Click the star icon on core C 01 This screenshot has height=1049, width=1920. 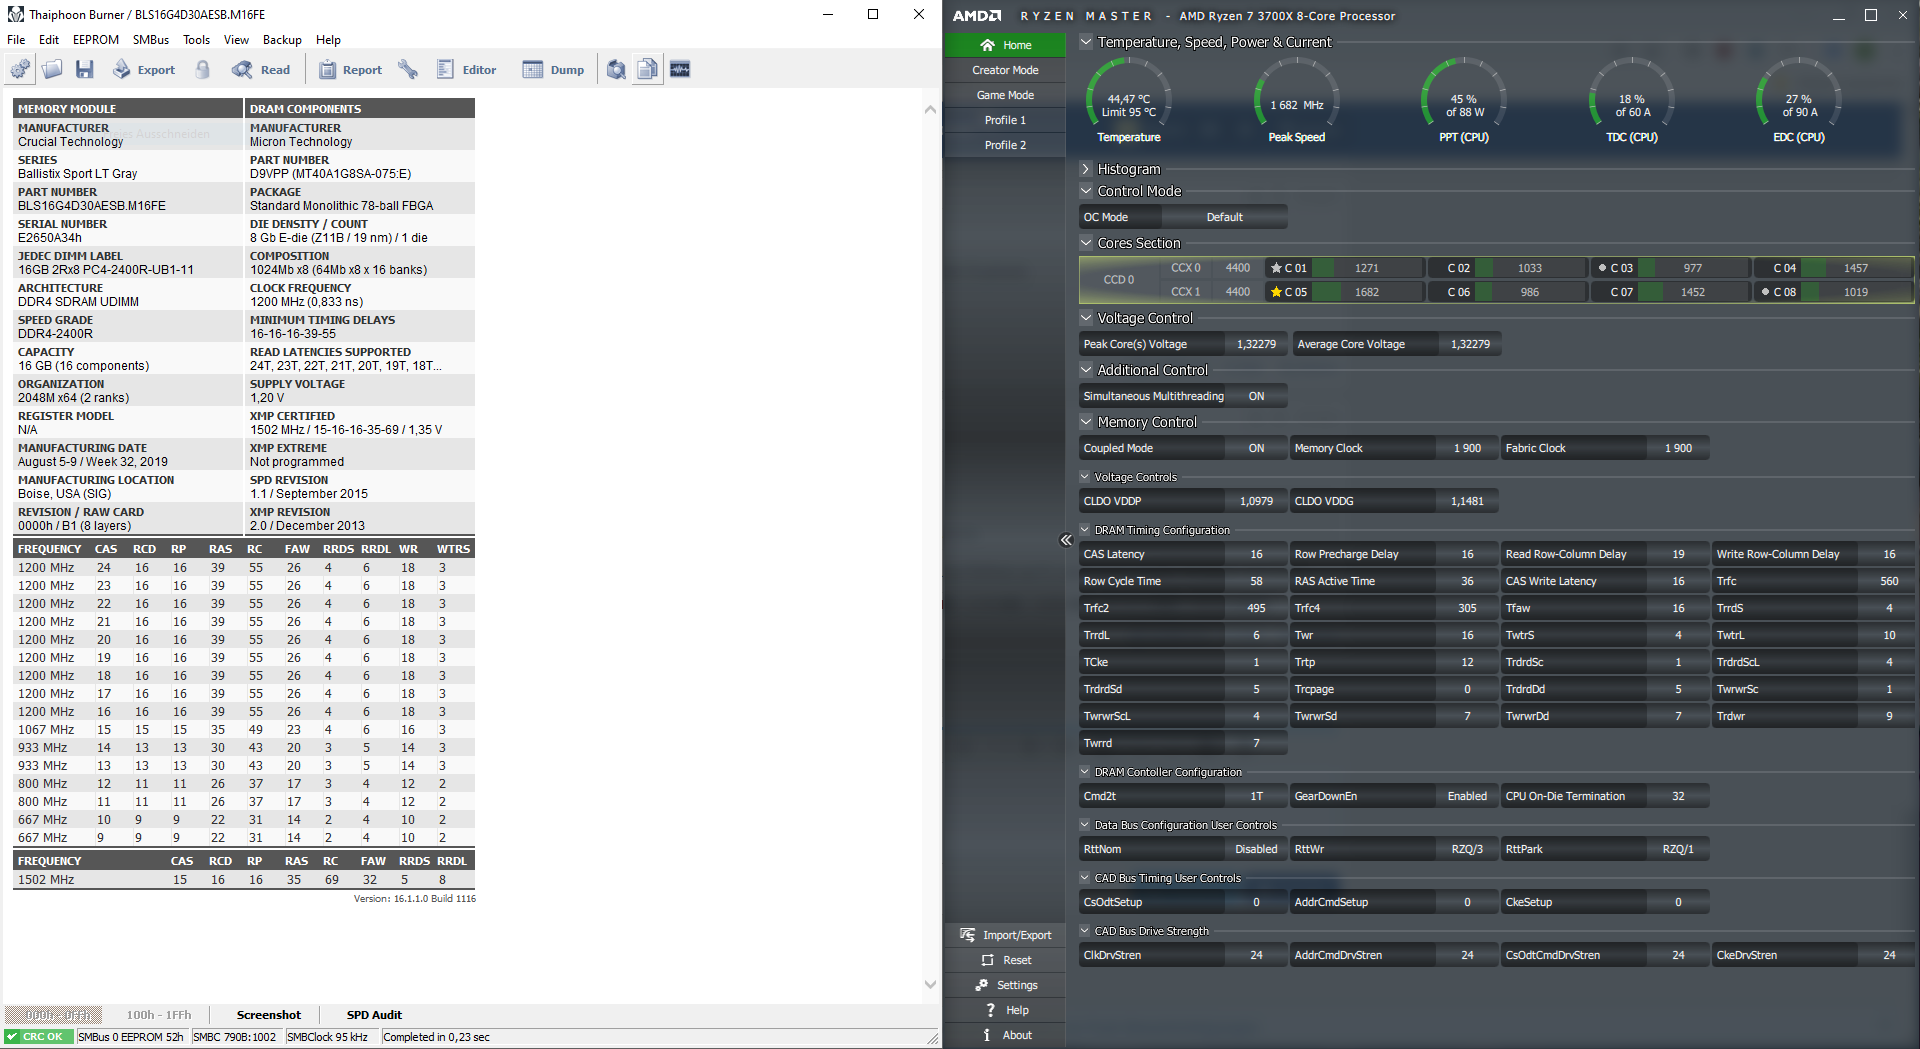coord(1276,268)
